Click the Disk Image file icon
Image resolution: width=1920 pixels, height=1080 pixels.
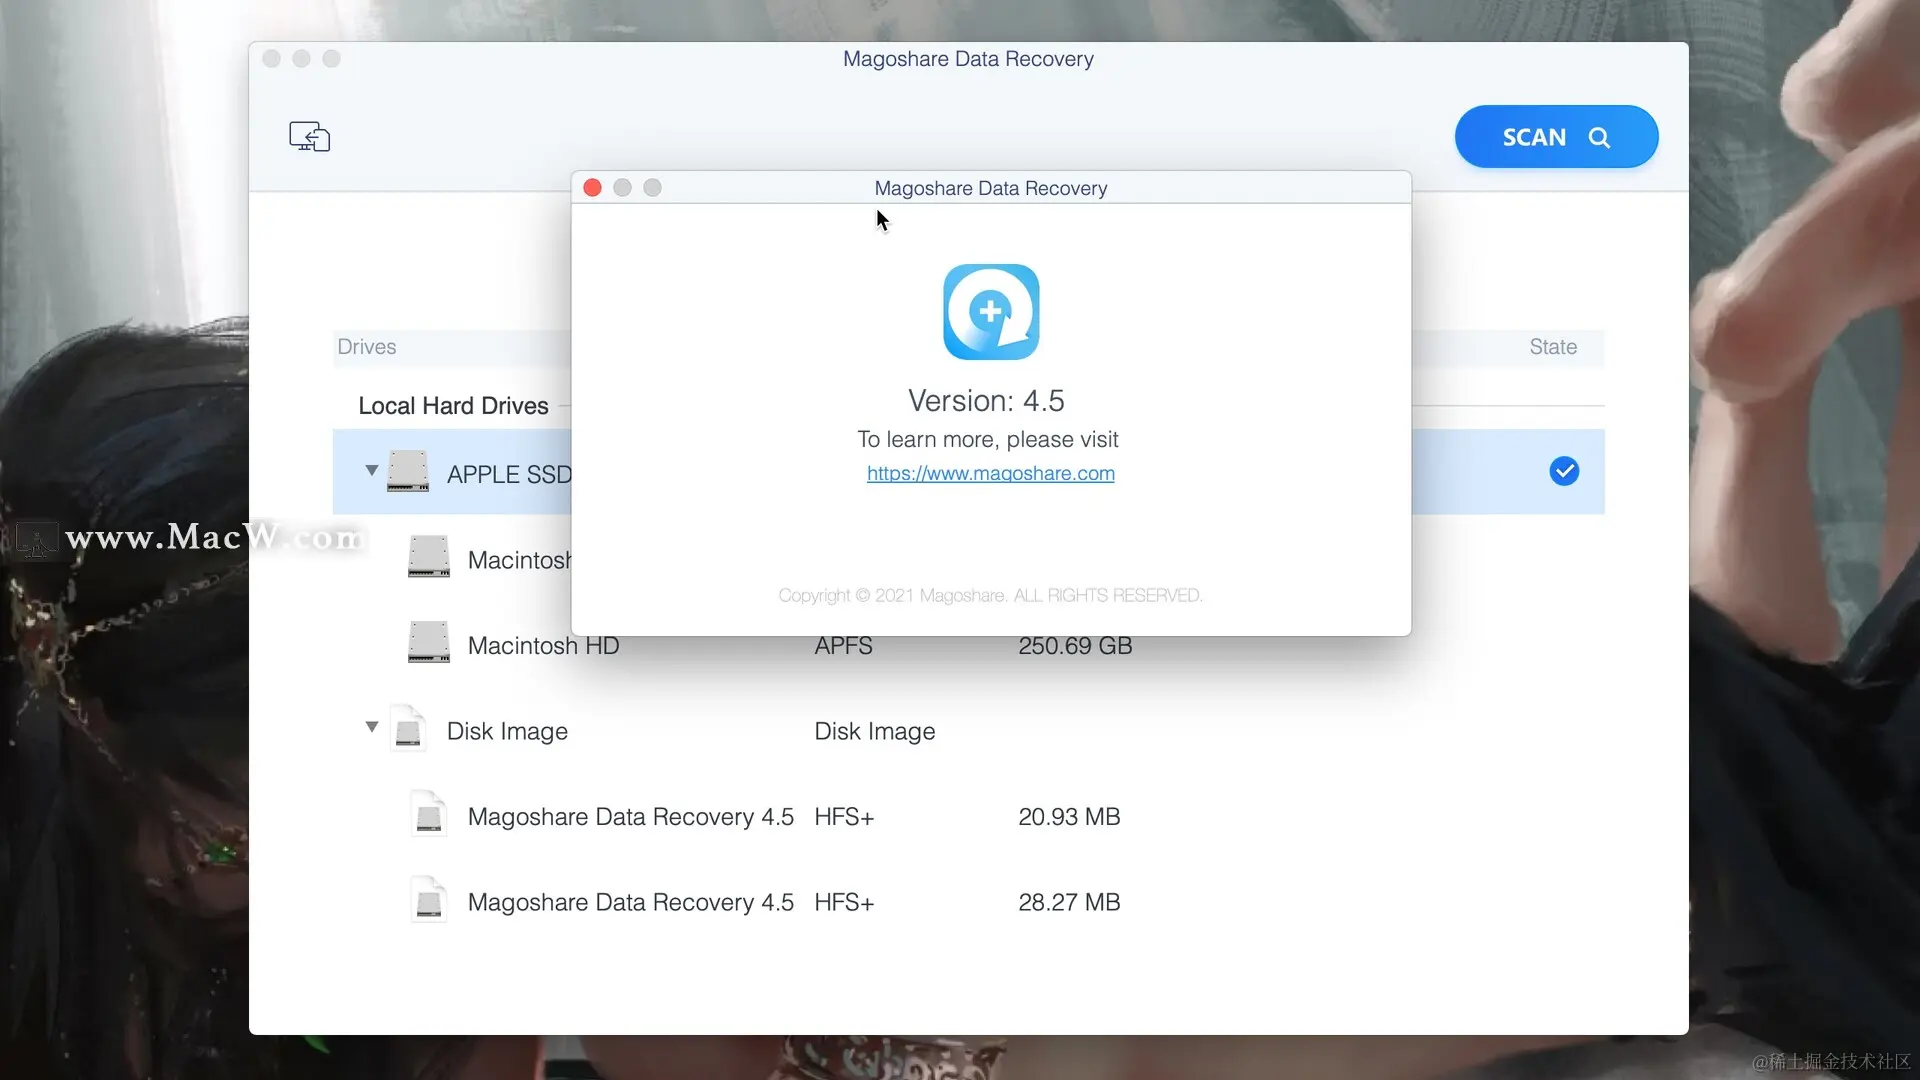point(408,728)
